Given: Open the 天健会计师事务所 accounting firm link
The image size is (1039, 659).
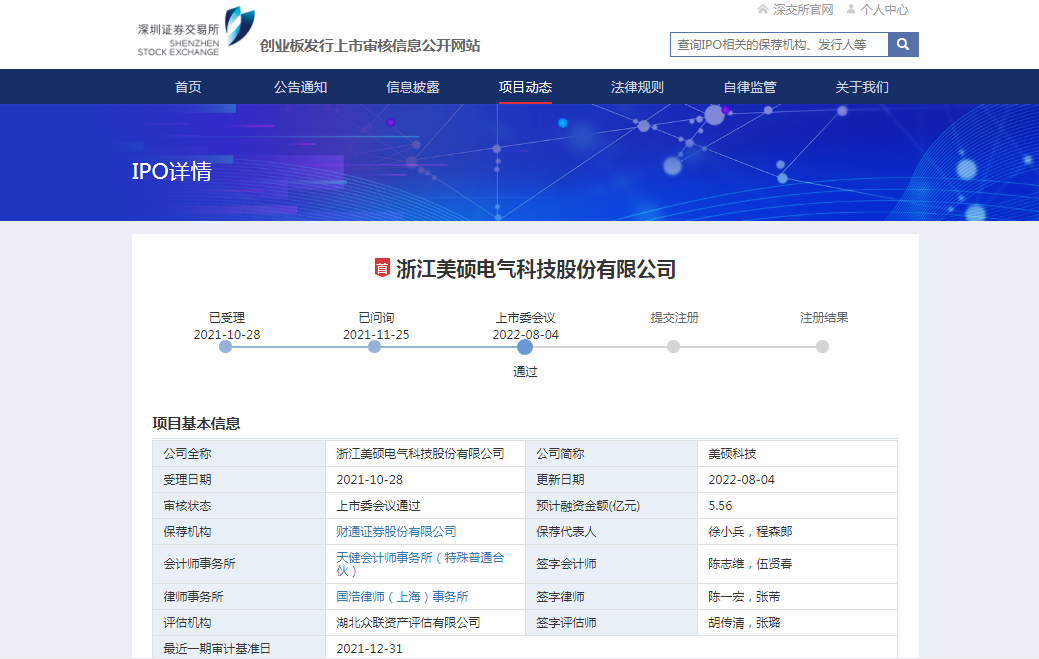Looking at the screenshot, I should 420,564.
